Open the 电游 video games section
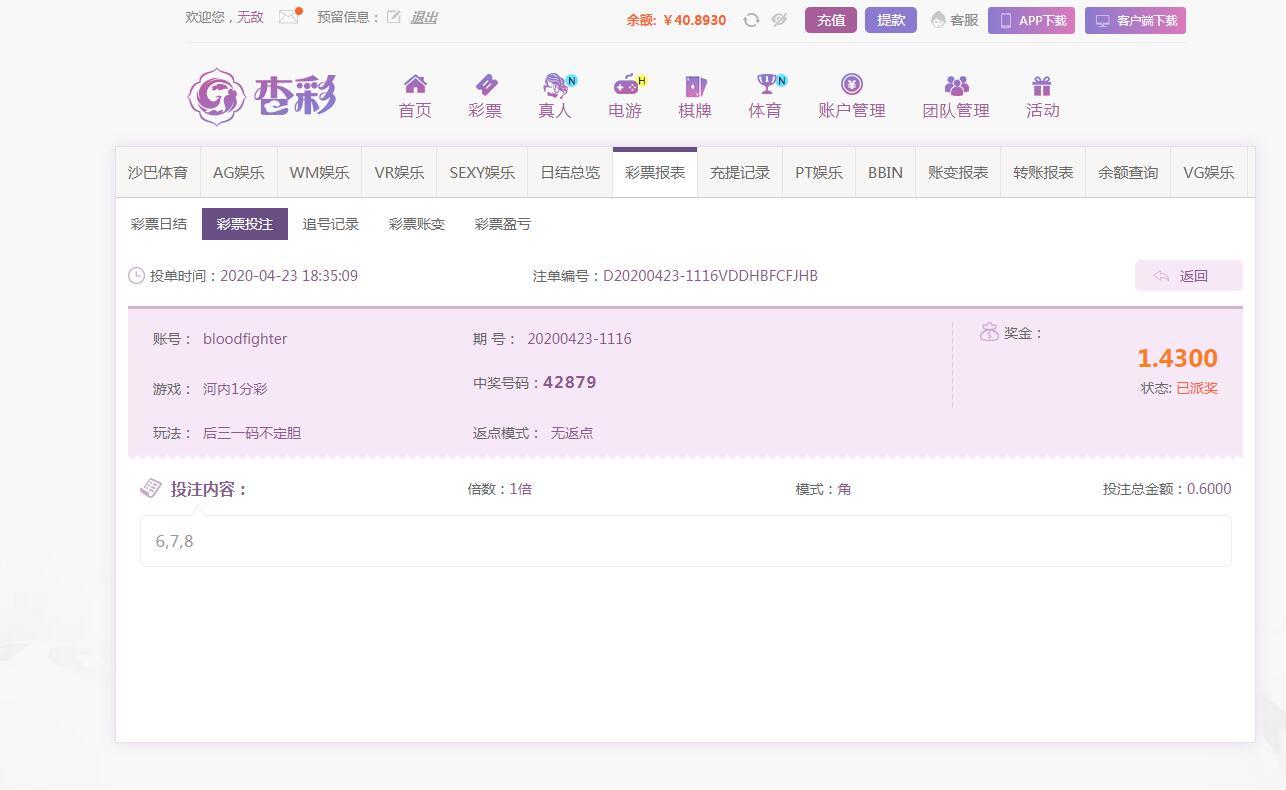Screen dimensions: 1286x790 [625, 96]
